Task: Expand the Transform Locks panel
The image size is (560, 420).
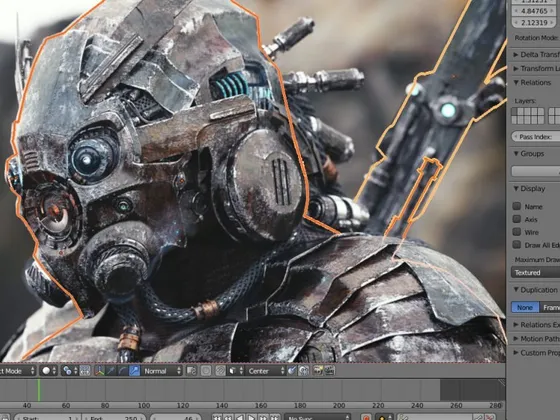Action: 536,69
